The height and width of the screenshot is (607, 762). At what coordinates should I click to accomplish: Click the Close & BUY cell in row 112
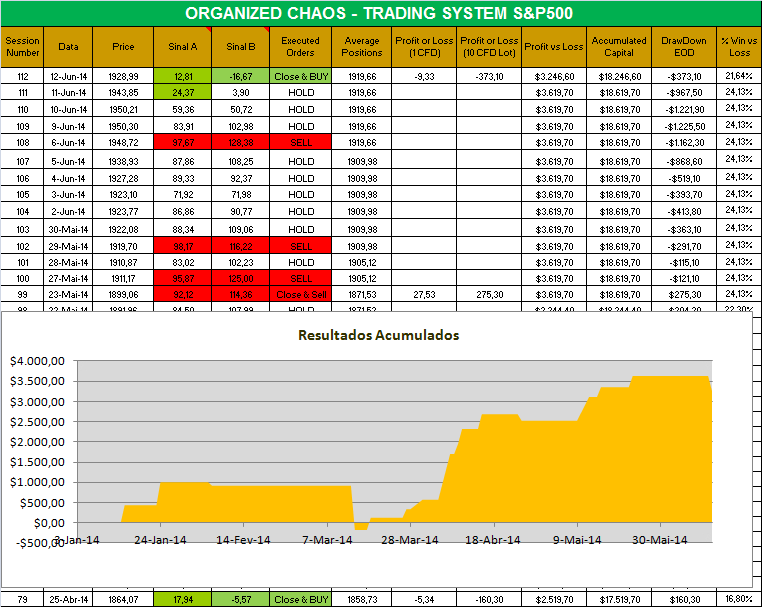click(301, 76)
